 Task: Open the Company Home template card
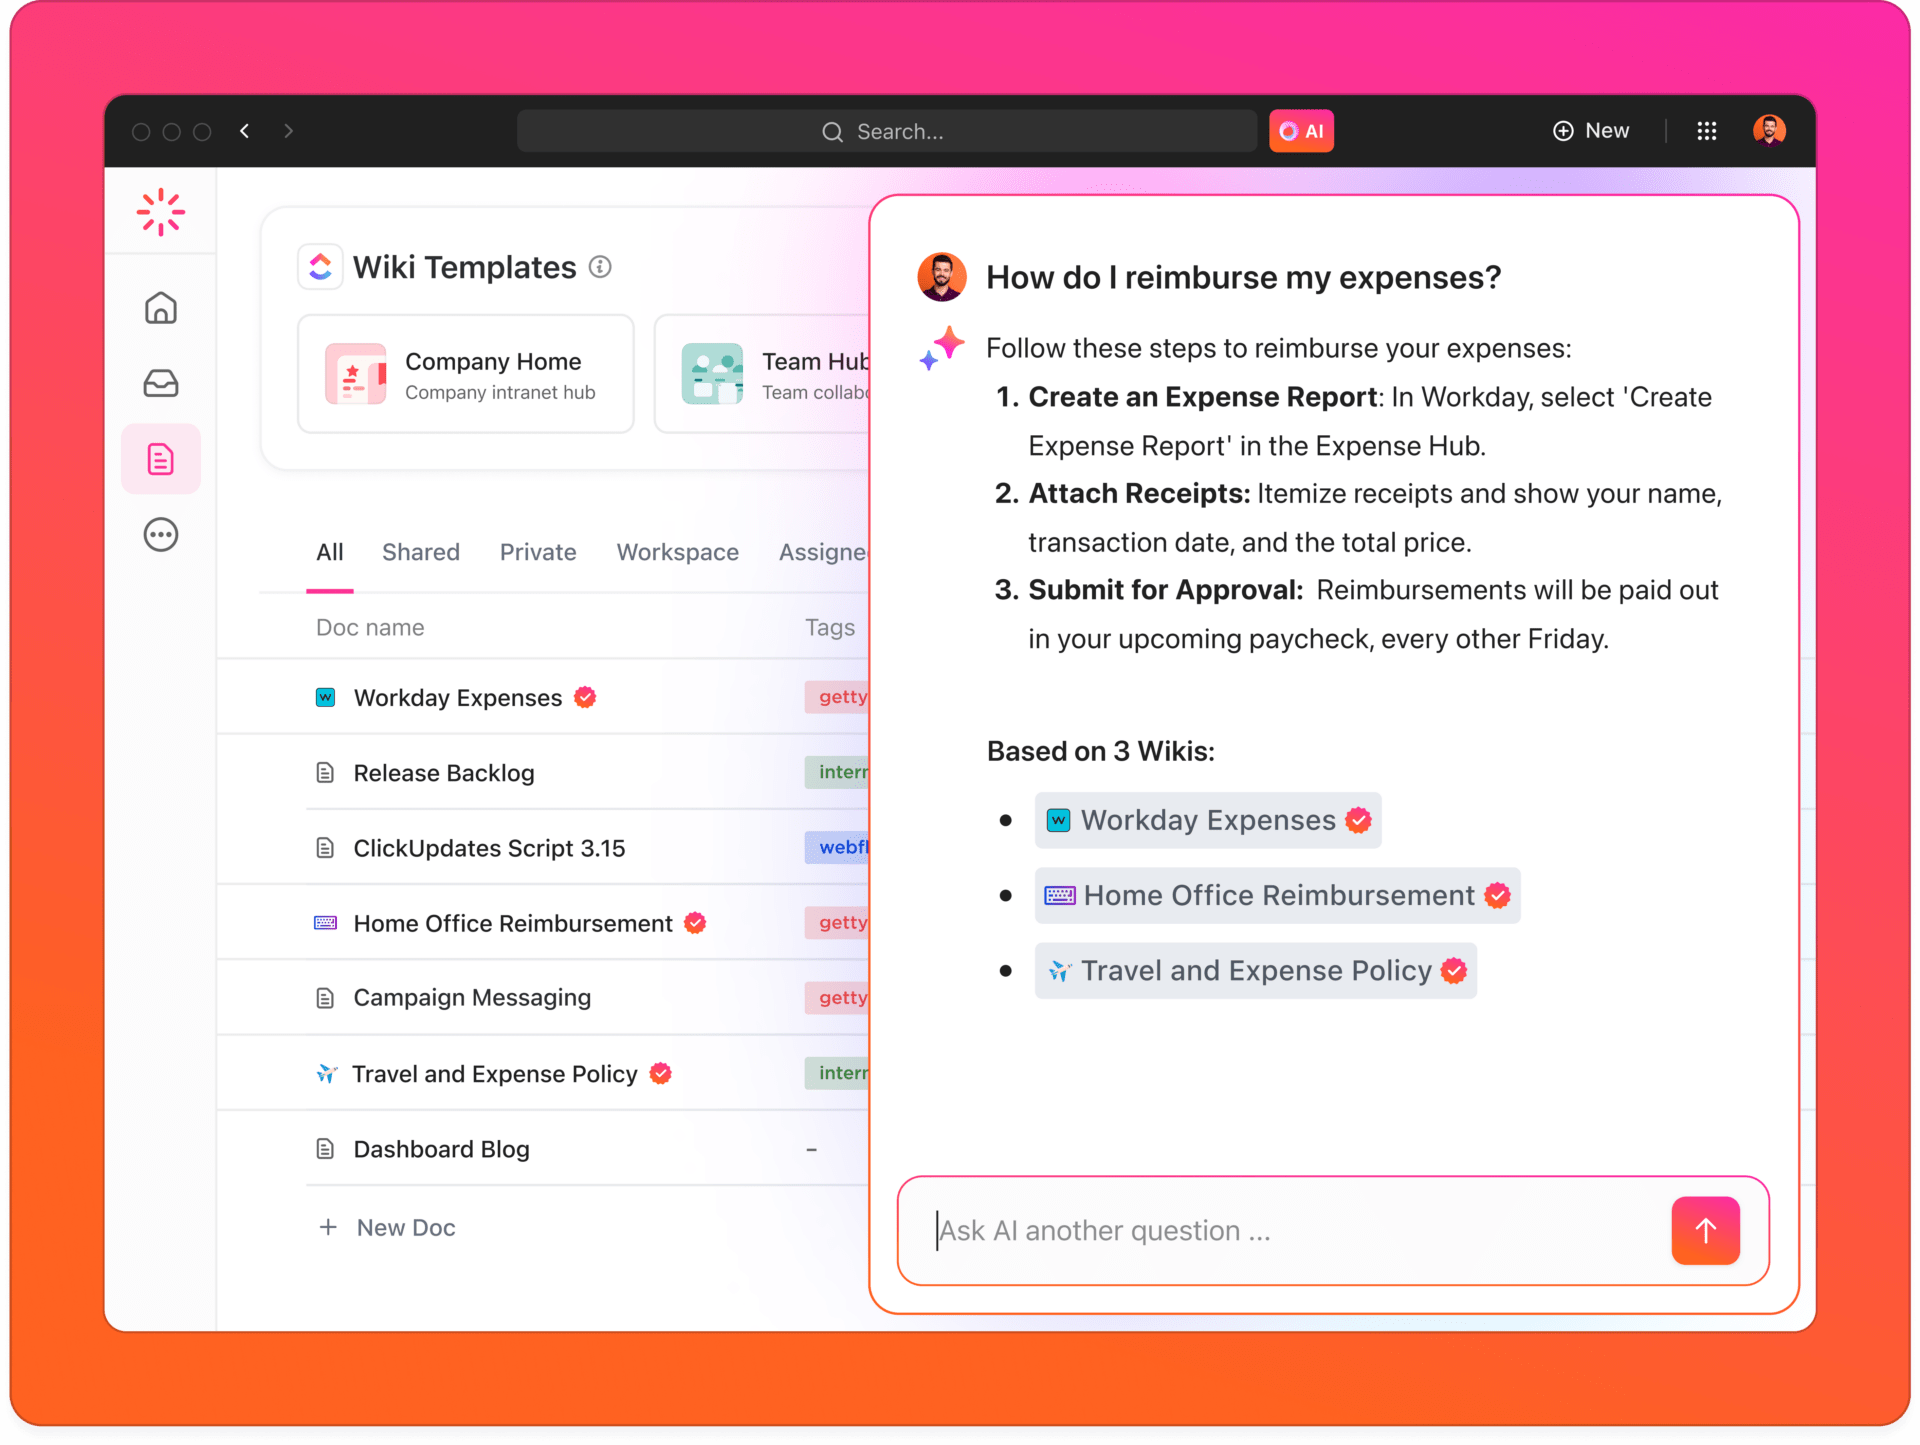pos(466,374)
